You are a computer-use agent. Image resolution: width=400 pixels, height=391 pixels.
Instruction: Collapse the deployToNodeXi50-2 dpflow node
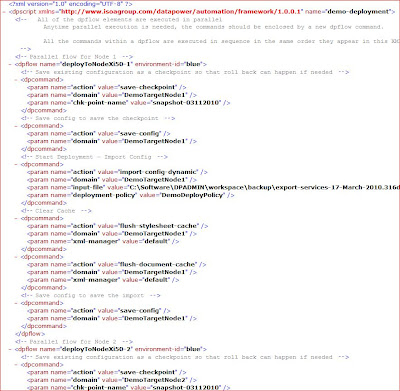click(x=10, y=349)
